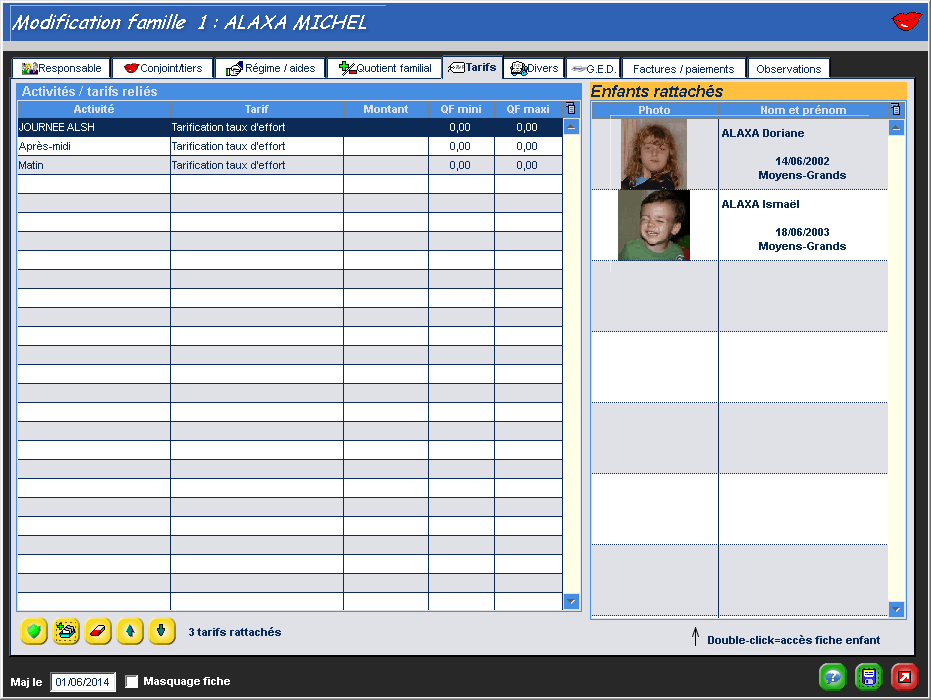This screenshot has height=700, width=931.
Task: Click the trash icon in the children list header
Action: (896, 110)
